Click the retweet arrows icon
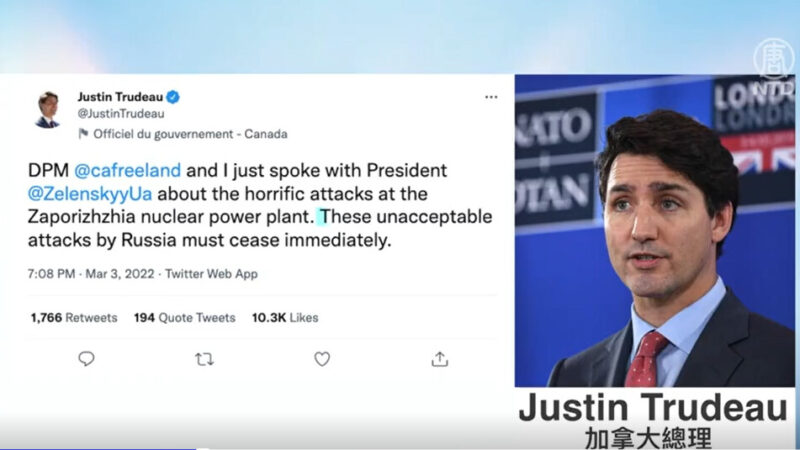Screen dimensions: 800x450 click(204, 359)
